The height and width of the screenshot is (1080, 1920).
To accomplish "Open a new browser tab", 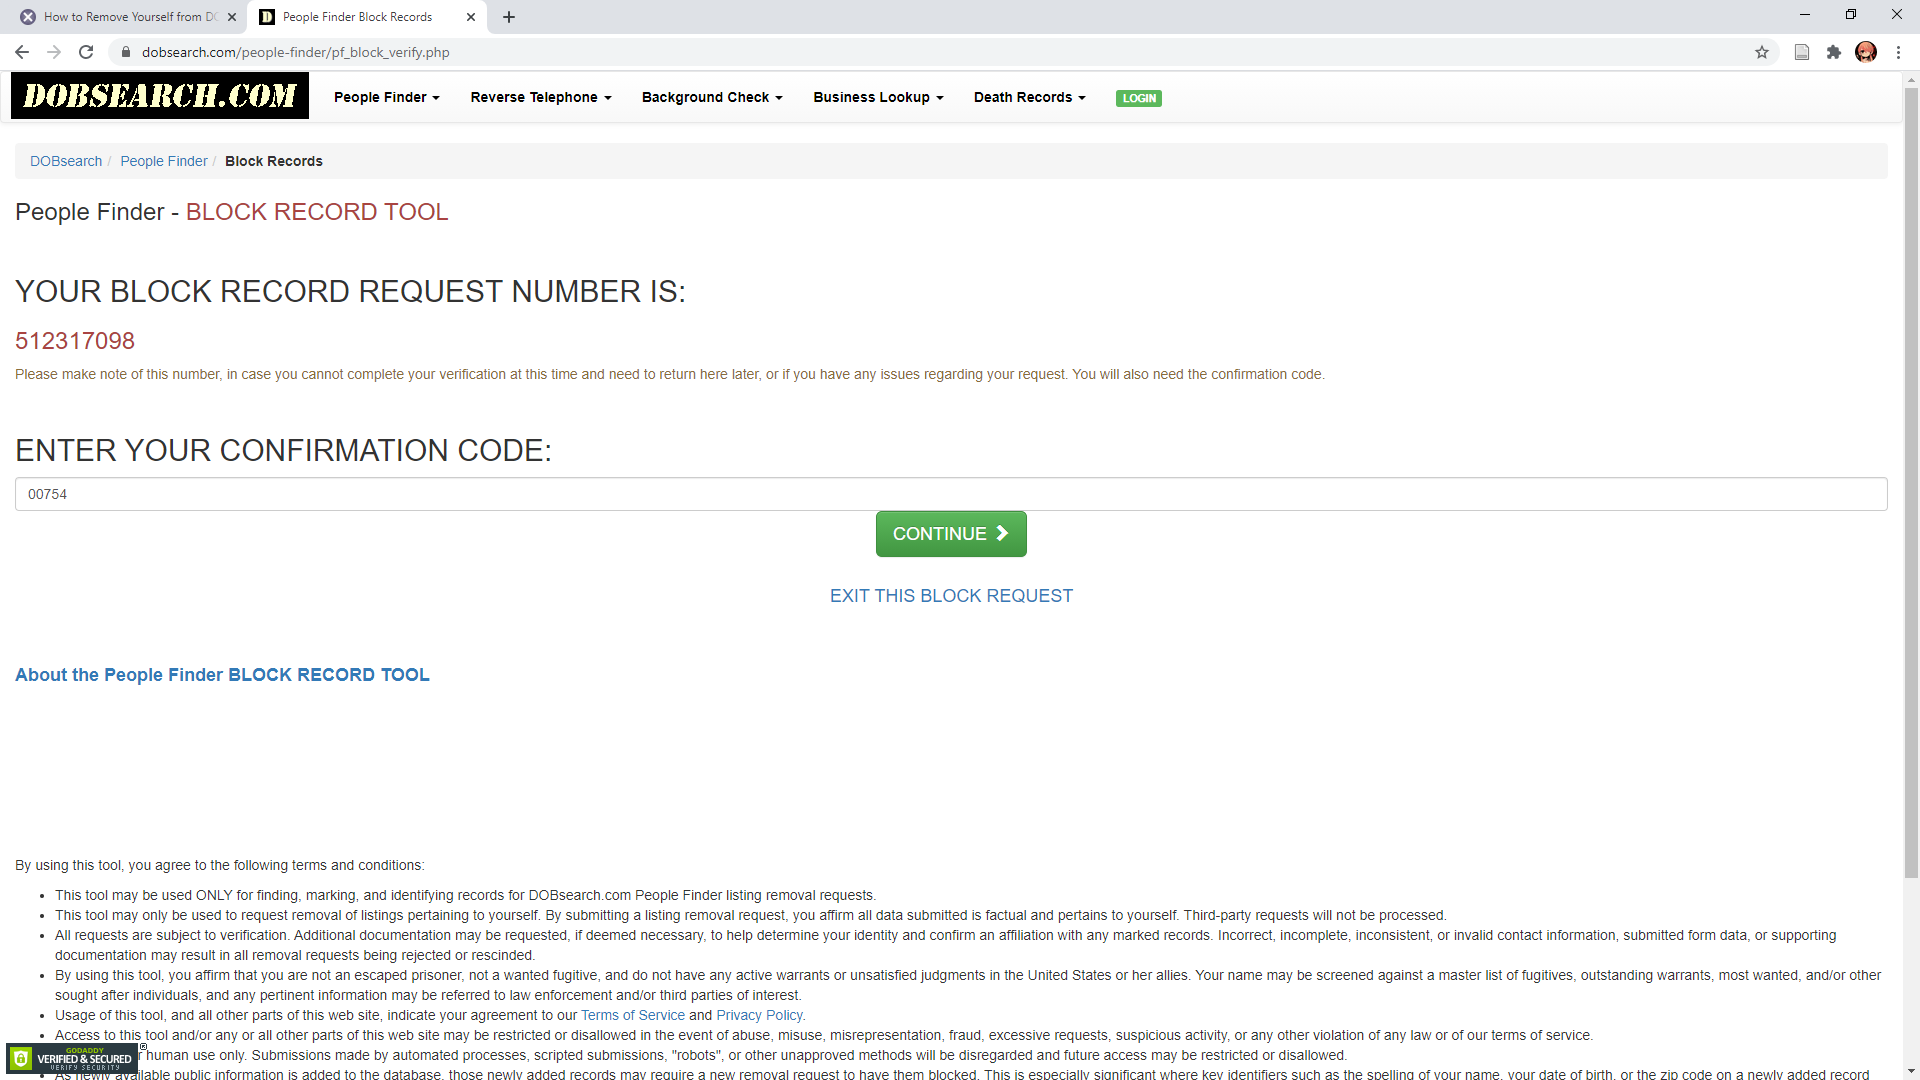I will click(509, 17).
